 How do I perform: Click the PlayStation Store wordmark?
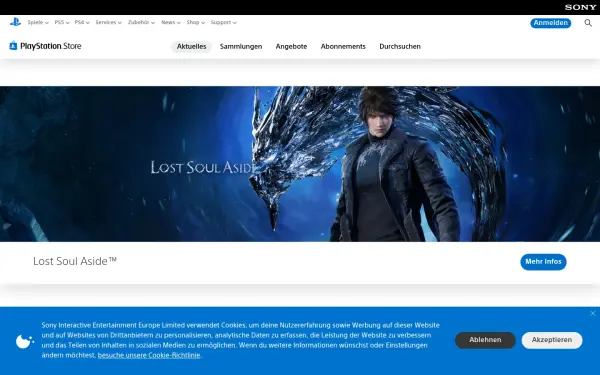pos(51,46)
